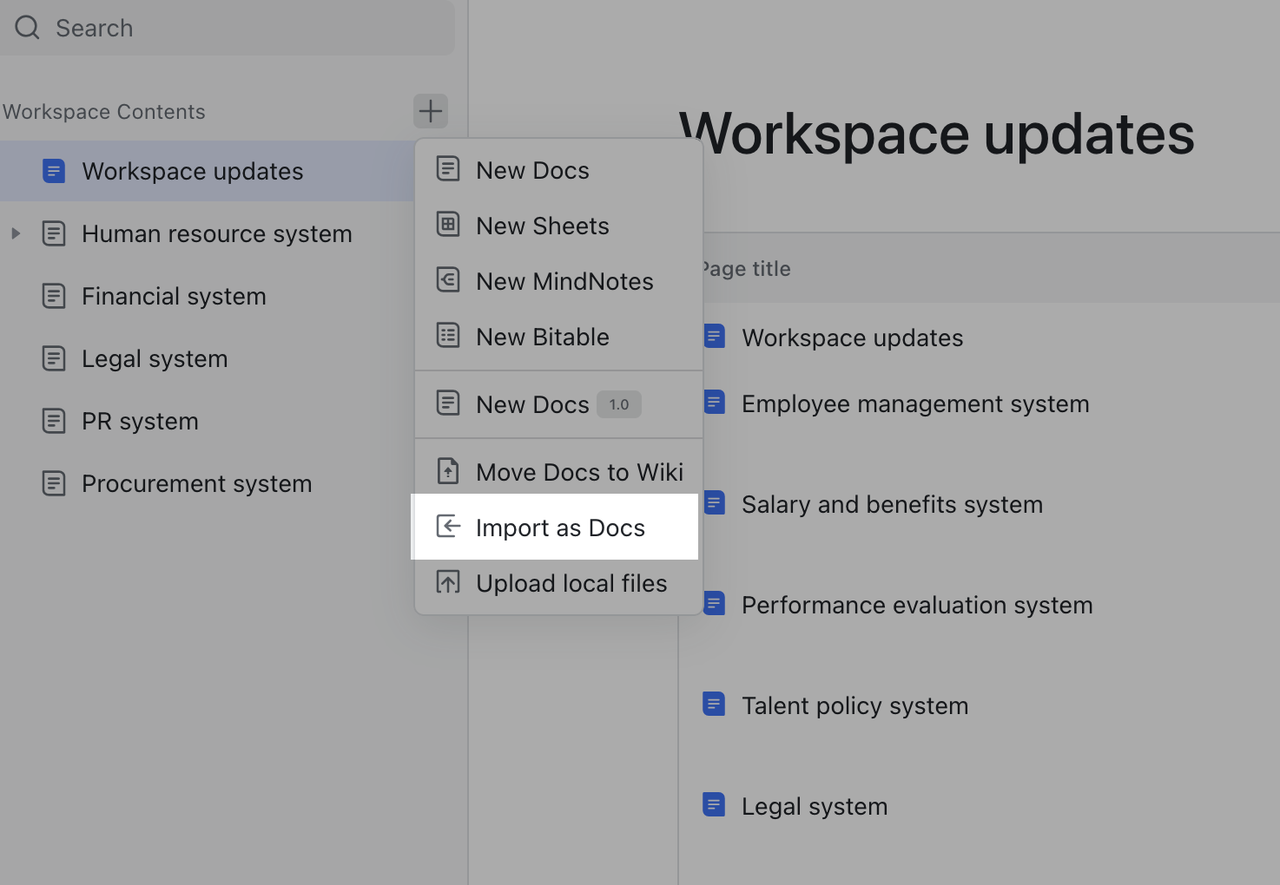Expand the Human resource system tree node
Image resolution: width=1280 pixels, height=885 pixels.
tap(15, 234)
